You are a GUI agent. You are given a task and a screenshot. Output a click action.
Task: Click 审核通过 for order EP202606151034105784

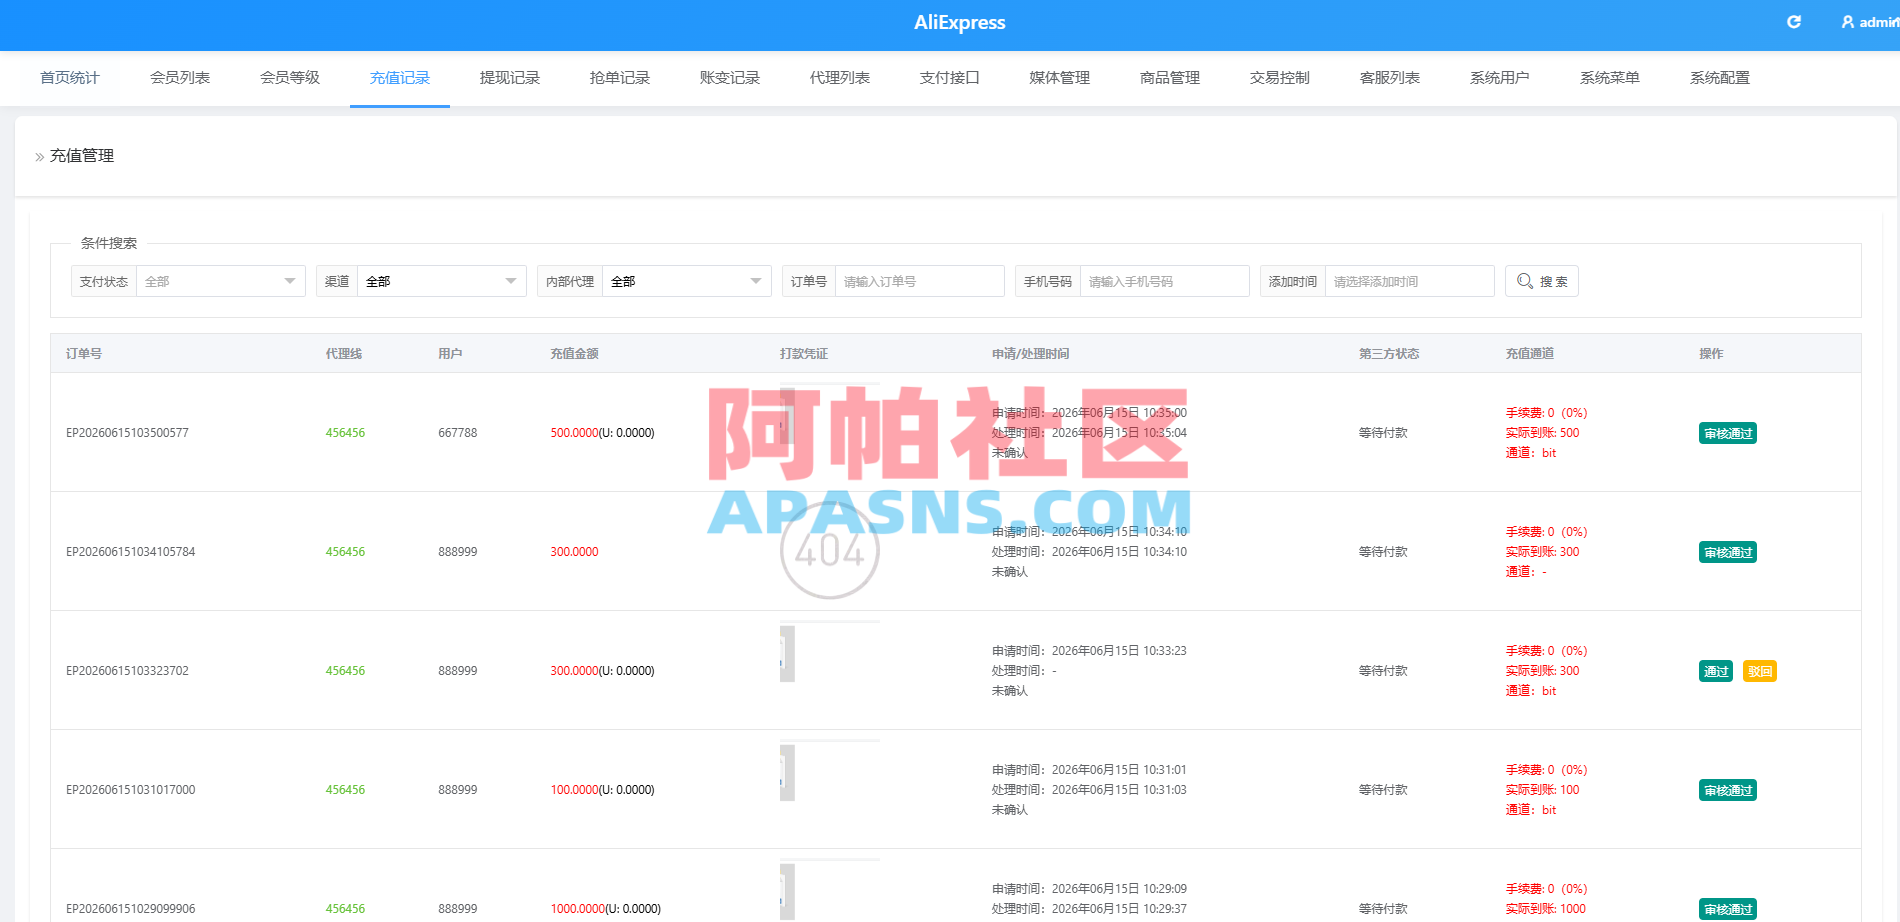[x=1728, y=552]
